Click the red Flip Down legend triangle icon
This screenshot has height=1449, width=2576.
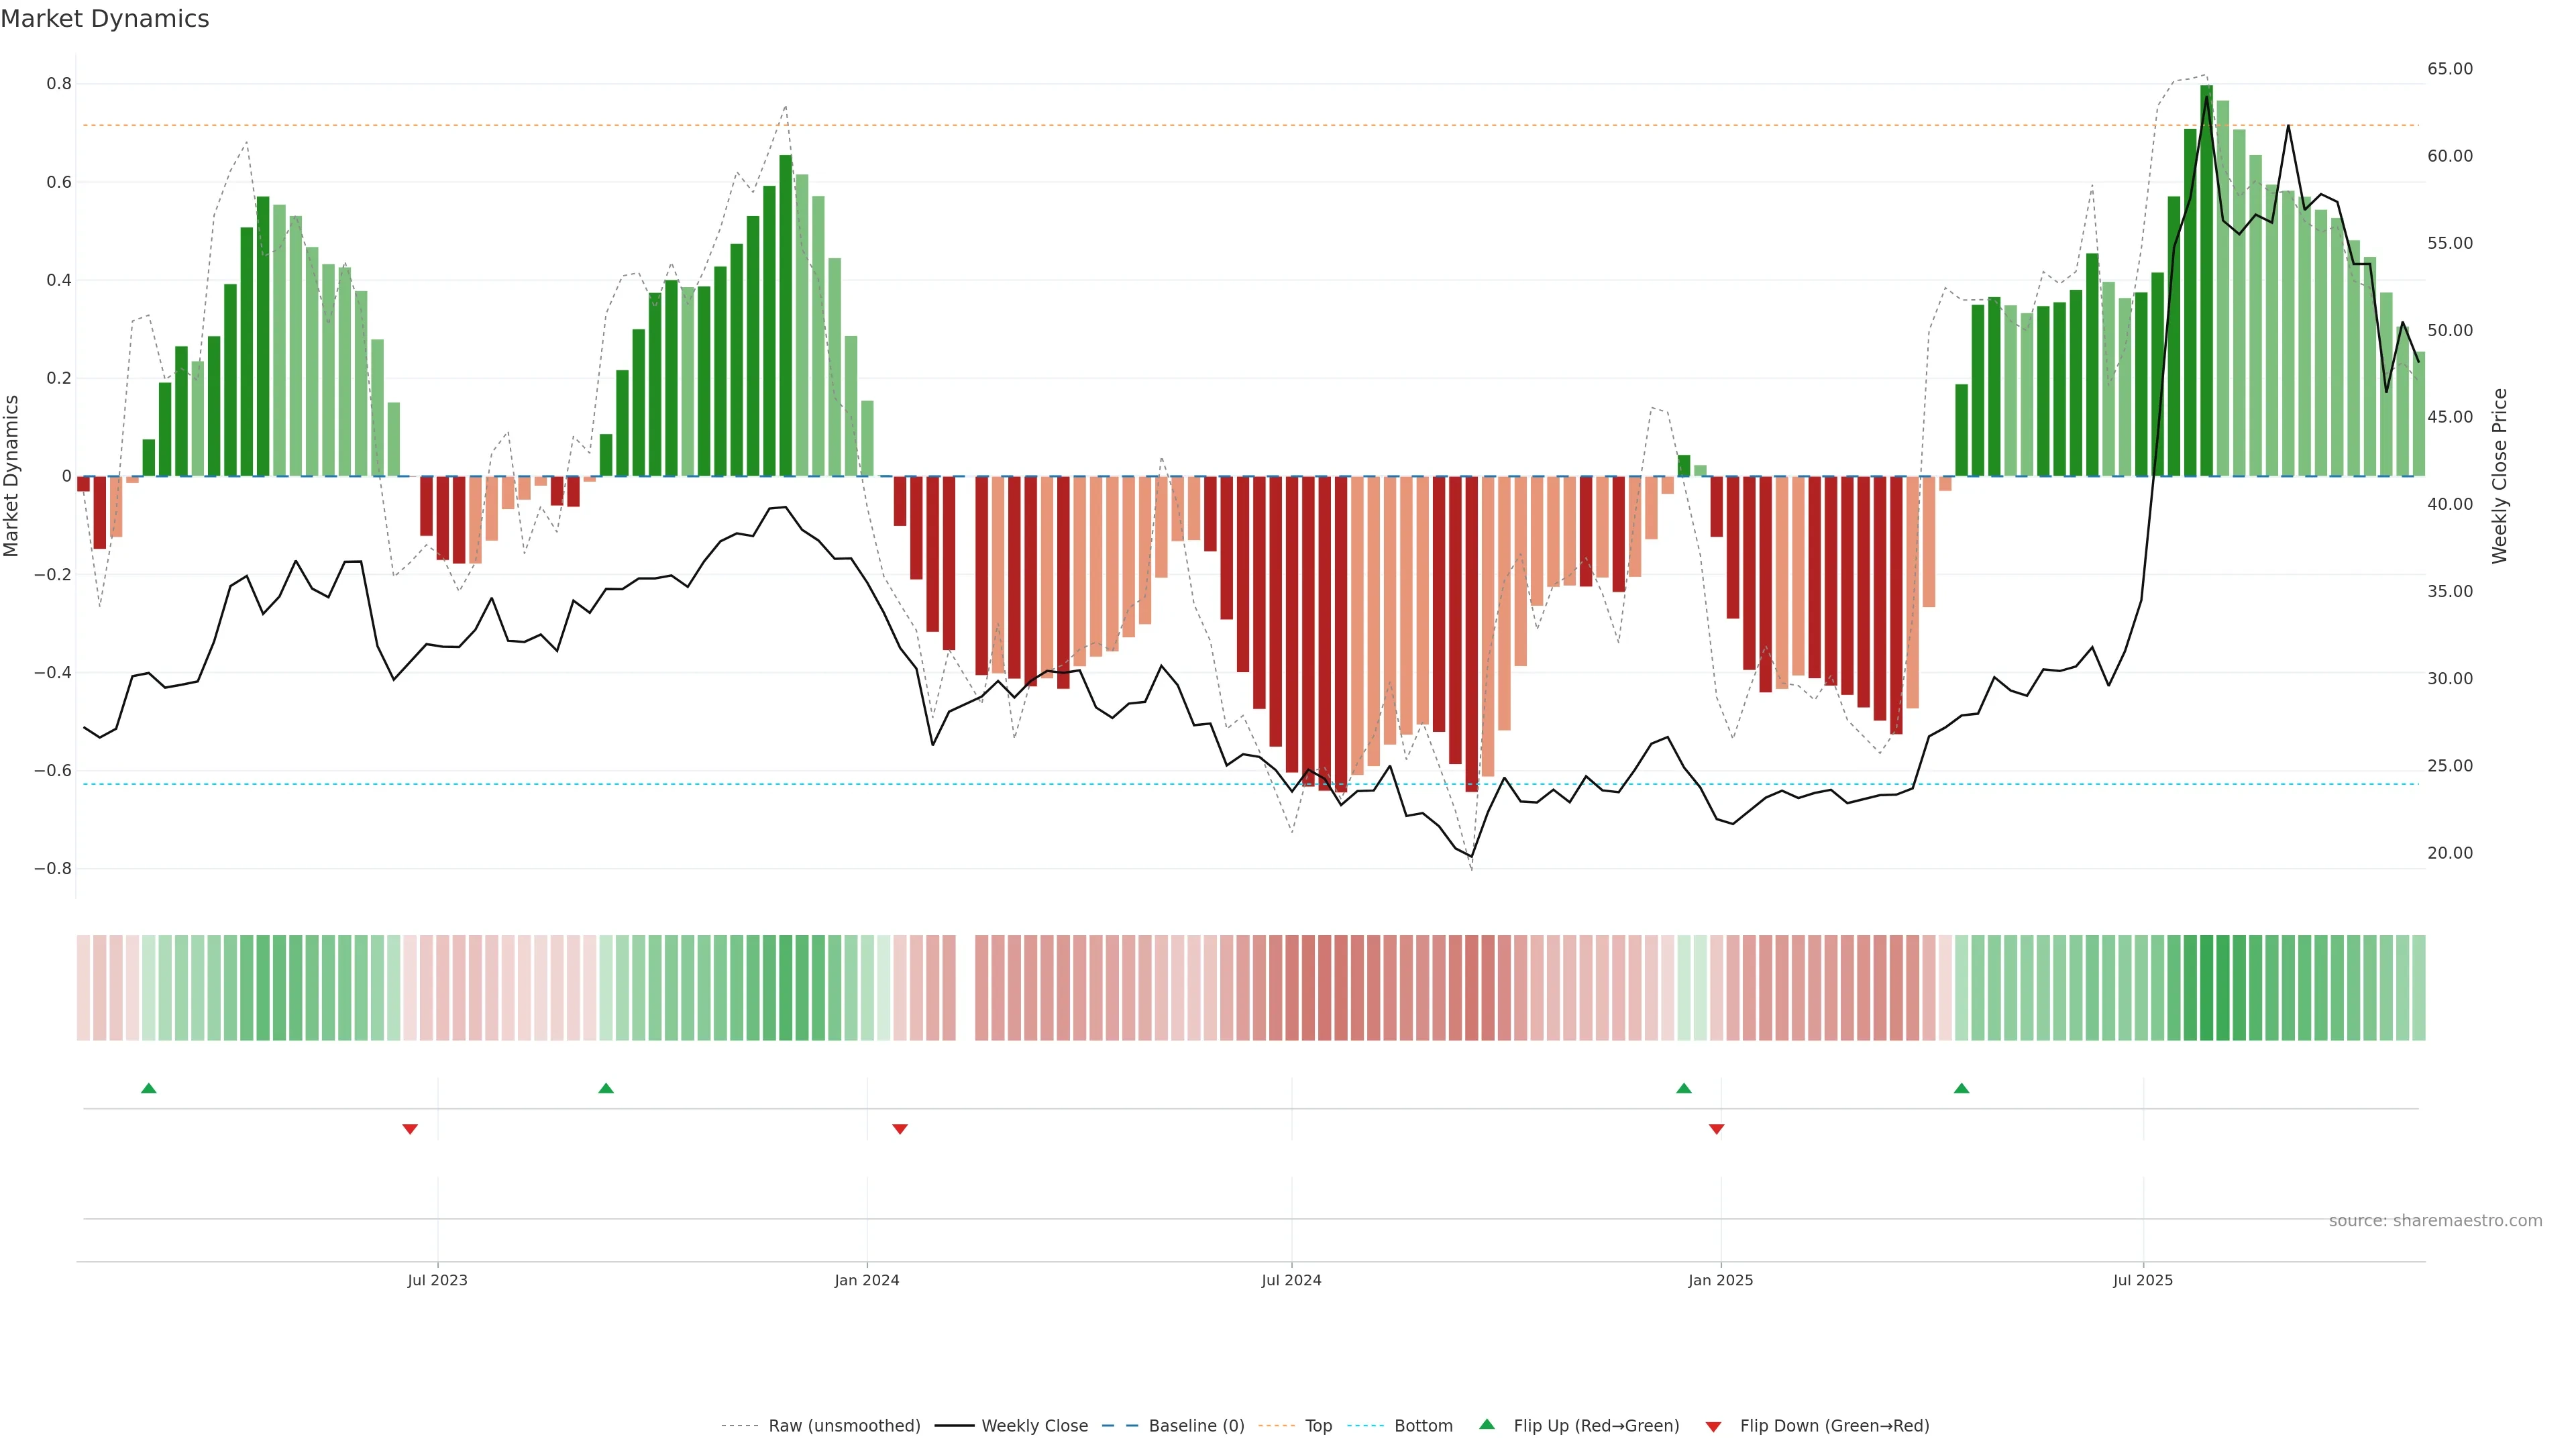(x=1713, y=1426)
